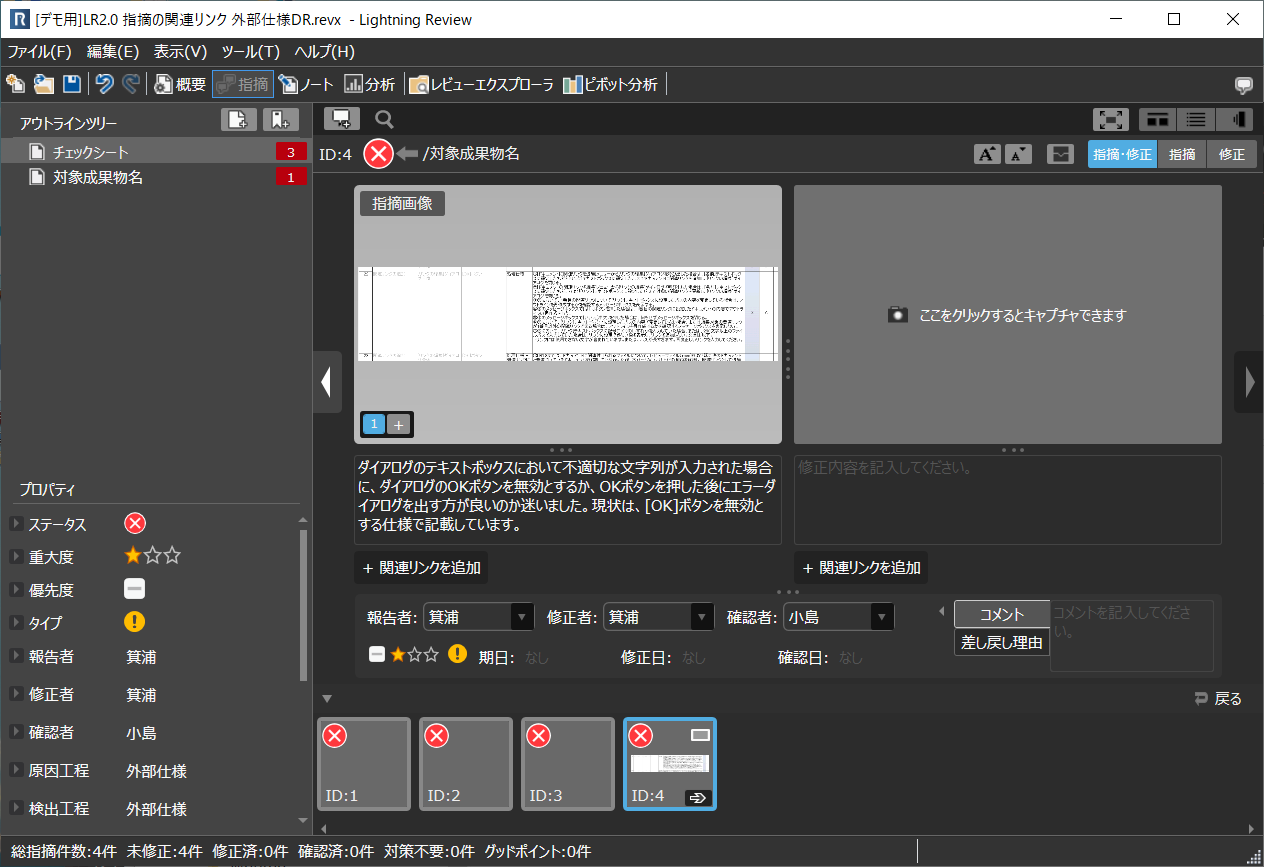The height and width of the screenshot is (867, 1264).
Task: Select the ID:2 issue thumbnail
Action: point(466,764)
